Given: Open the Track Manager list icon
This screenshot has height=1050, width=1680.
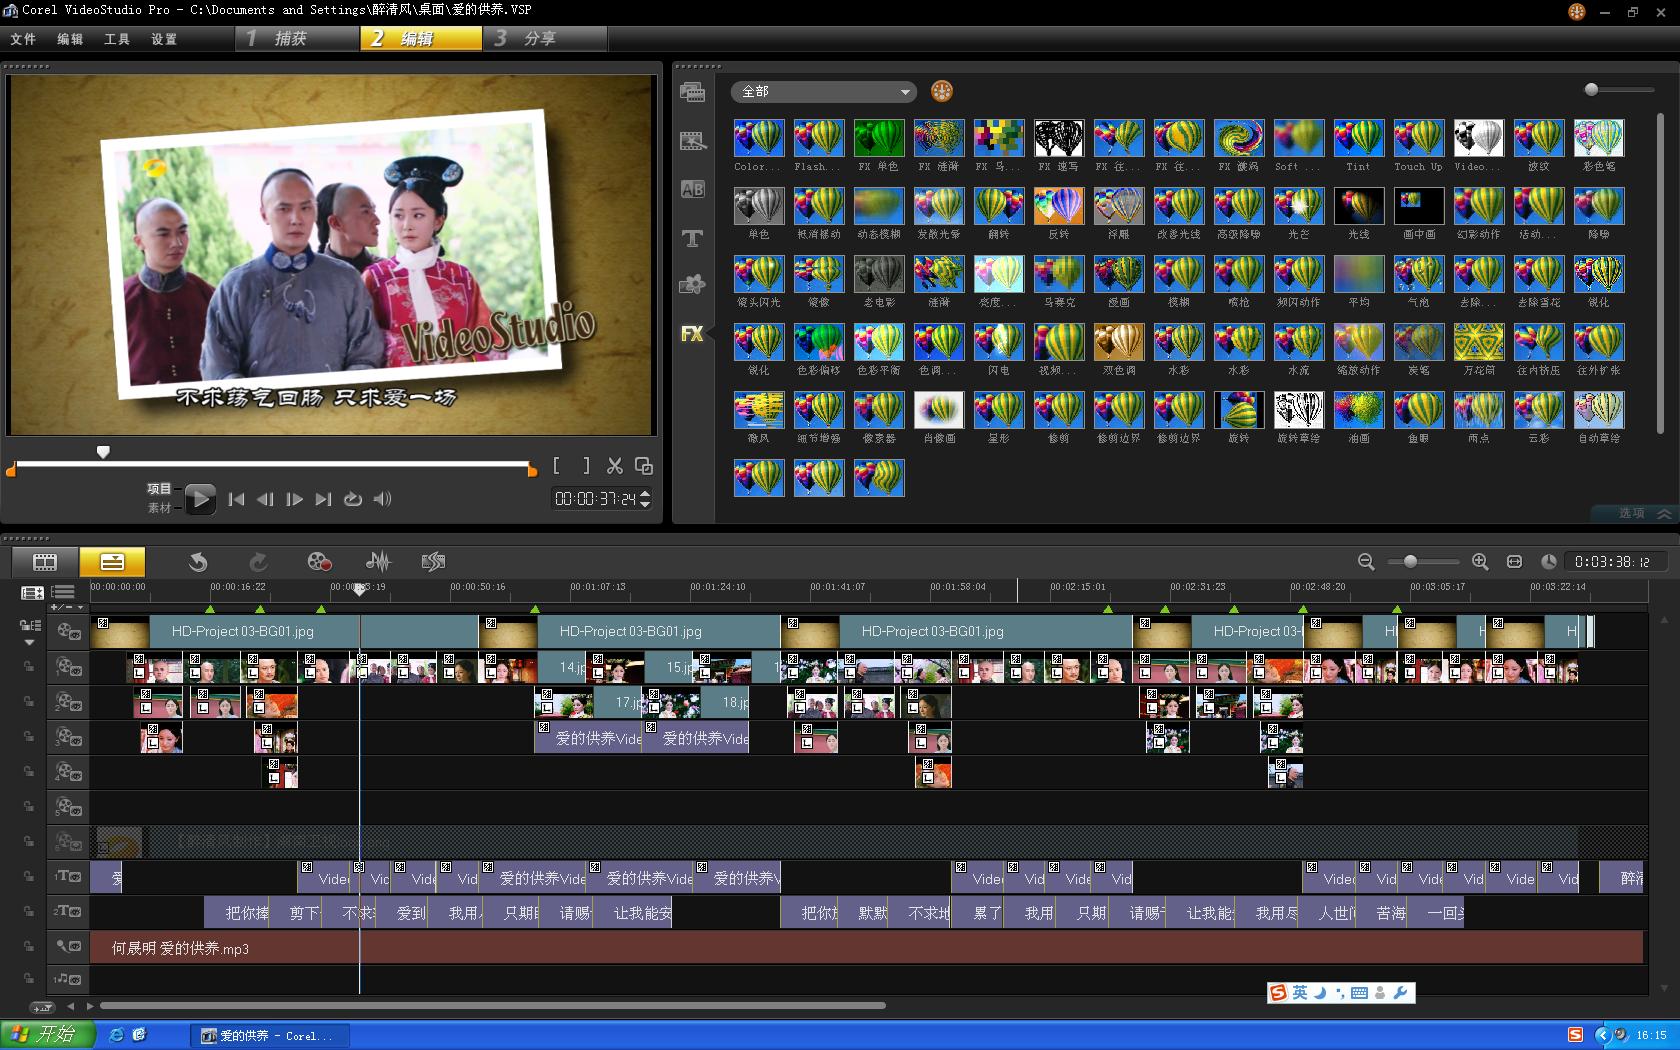Looking at the screenshot, I should tap(63, 593).
